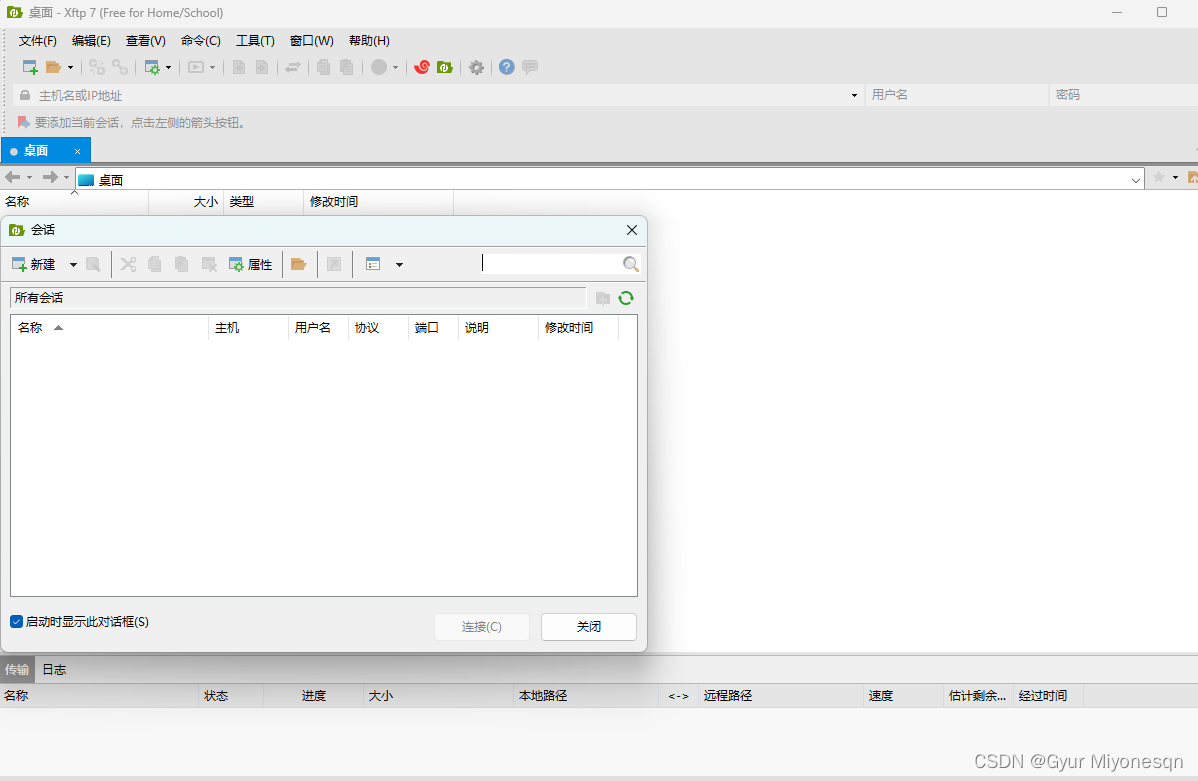Expand the grayed circle icon dropdown arrow
Image resolution: width=1198 pixels, height=781 pixels.
point(395,67)
